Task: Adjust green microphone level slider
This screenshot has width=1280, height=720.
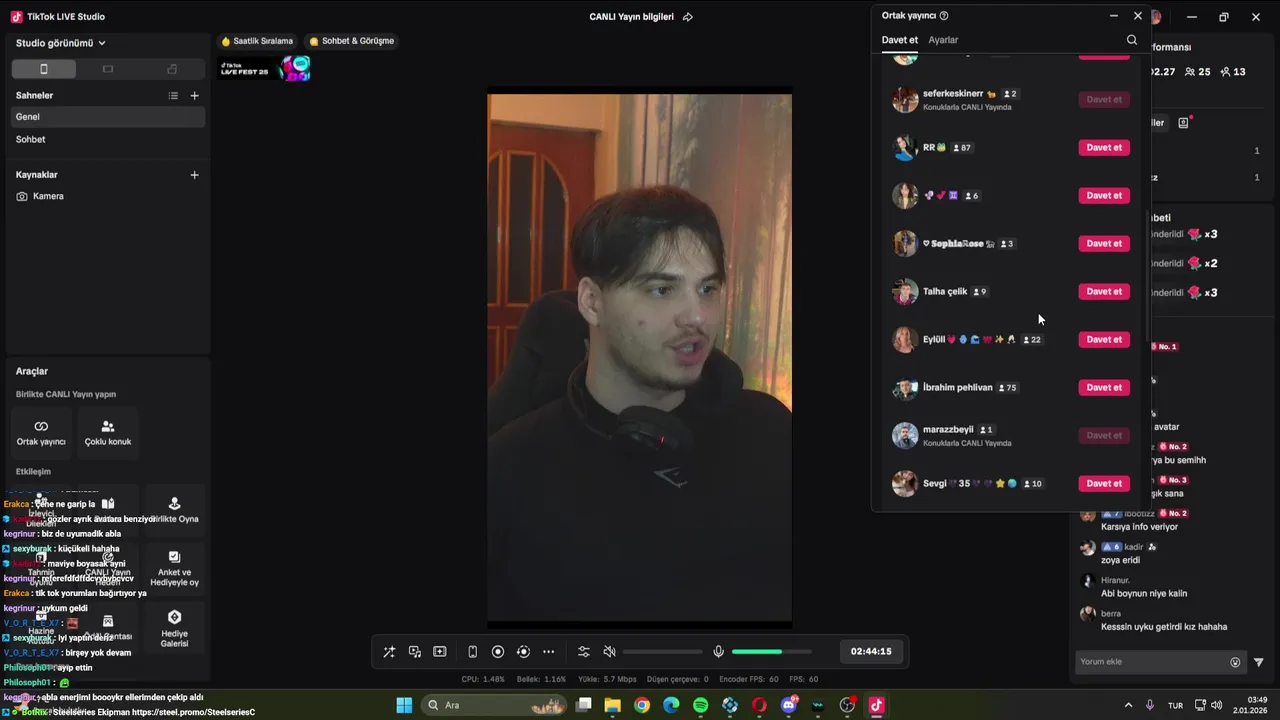Action: click(771, 652)
